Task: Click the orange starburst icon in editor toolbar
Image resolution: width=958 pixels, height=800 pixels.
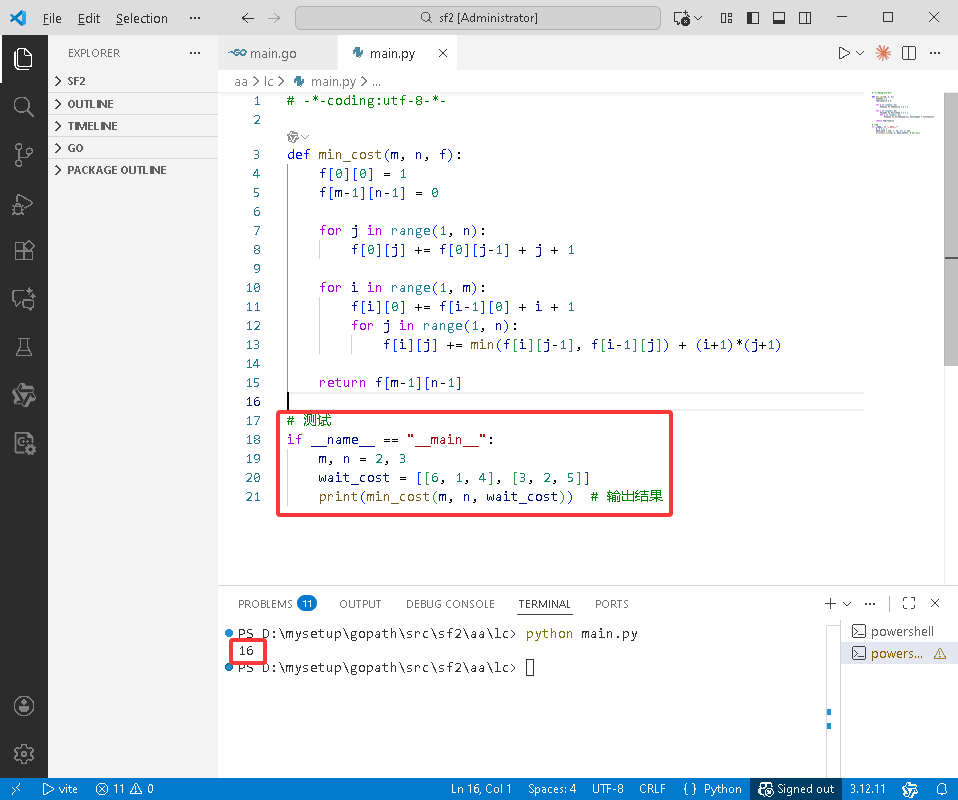Action: tap(882, 53)
